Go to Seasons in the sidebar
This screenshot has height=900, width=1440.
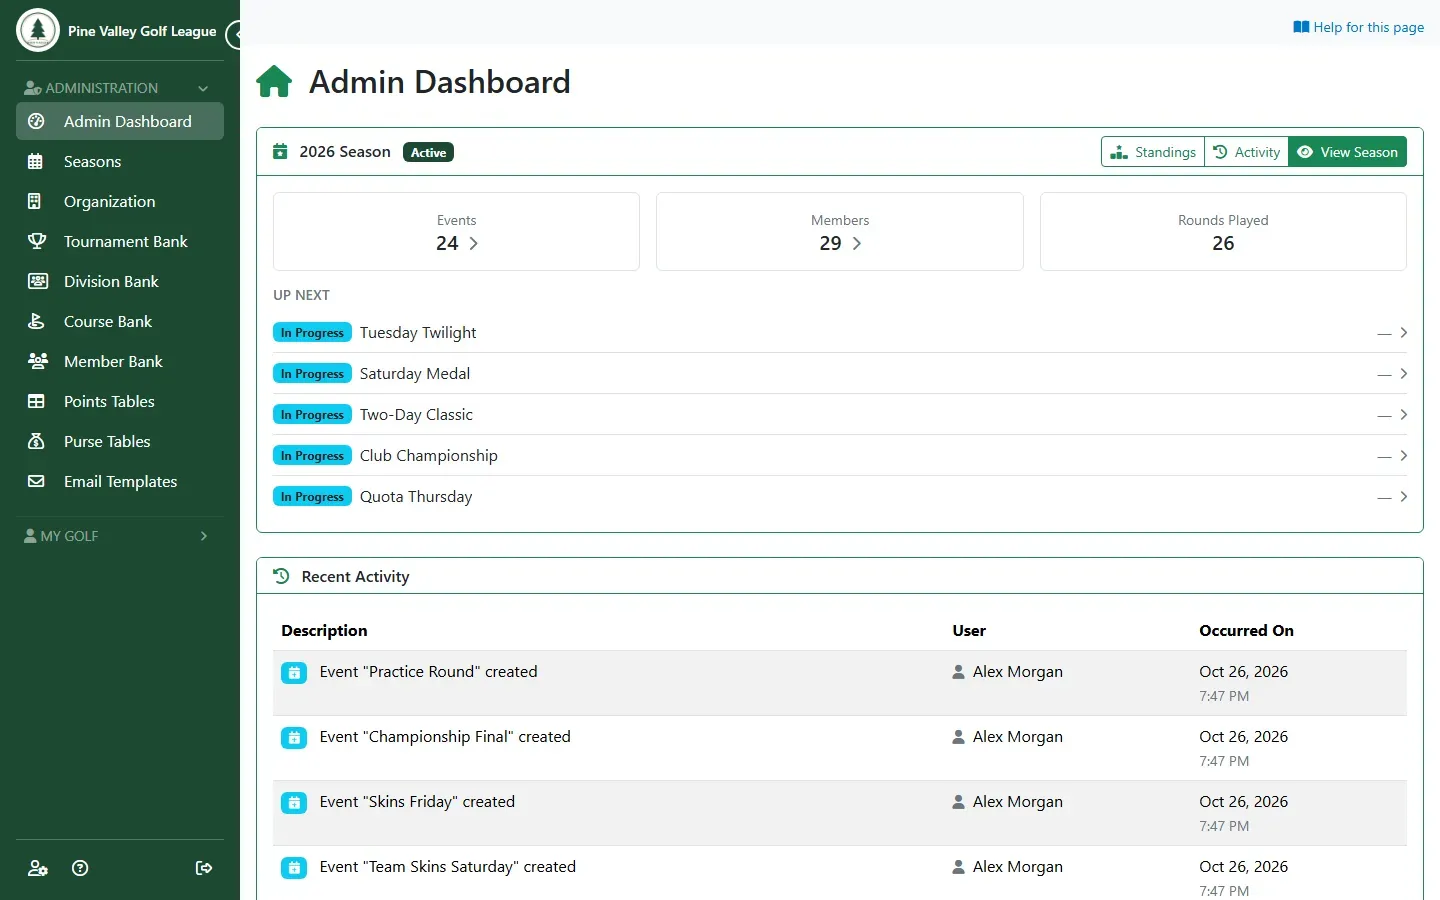(x=120, y=162)
